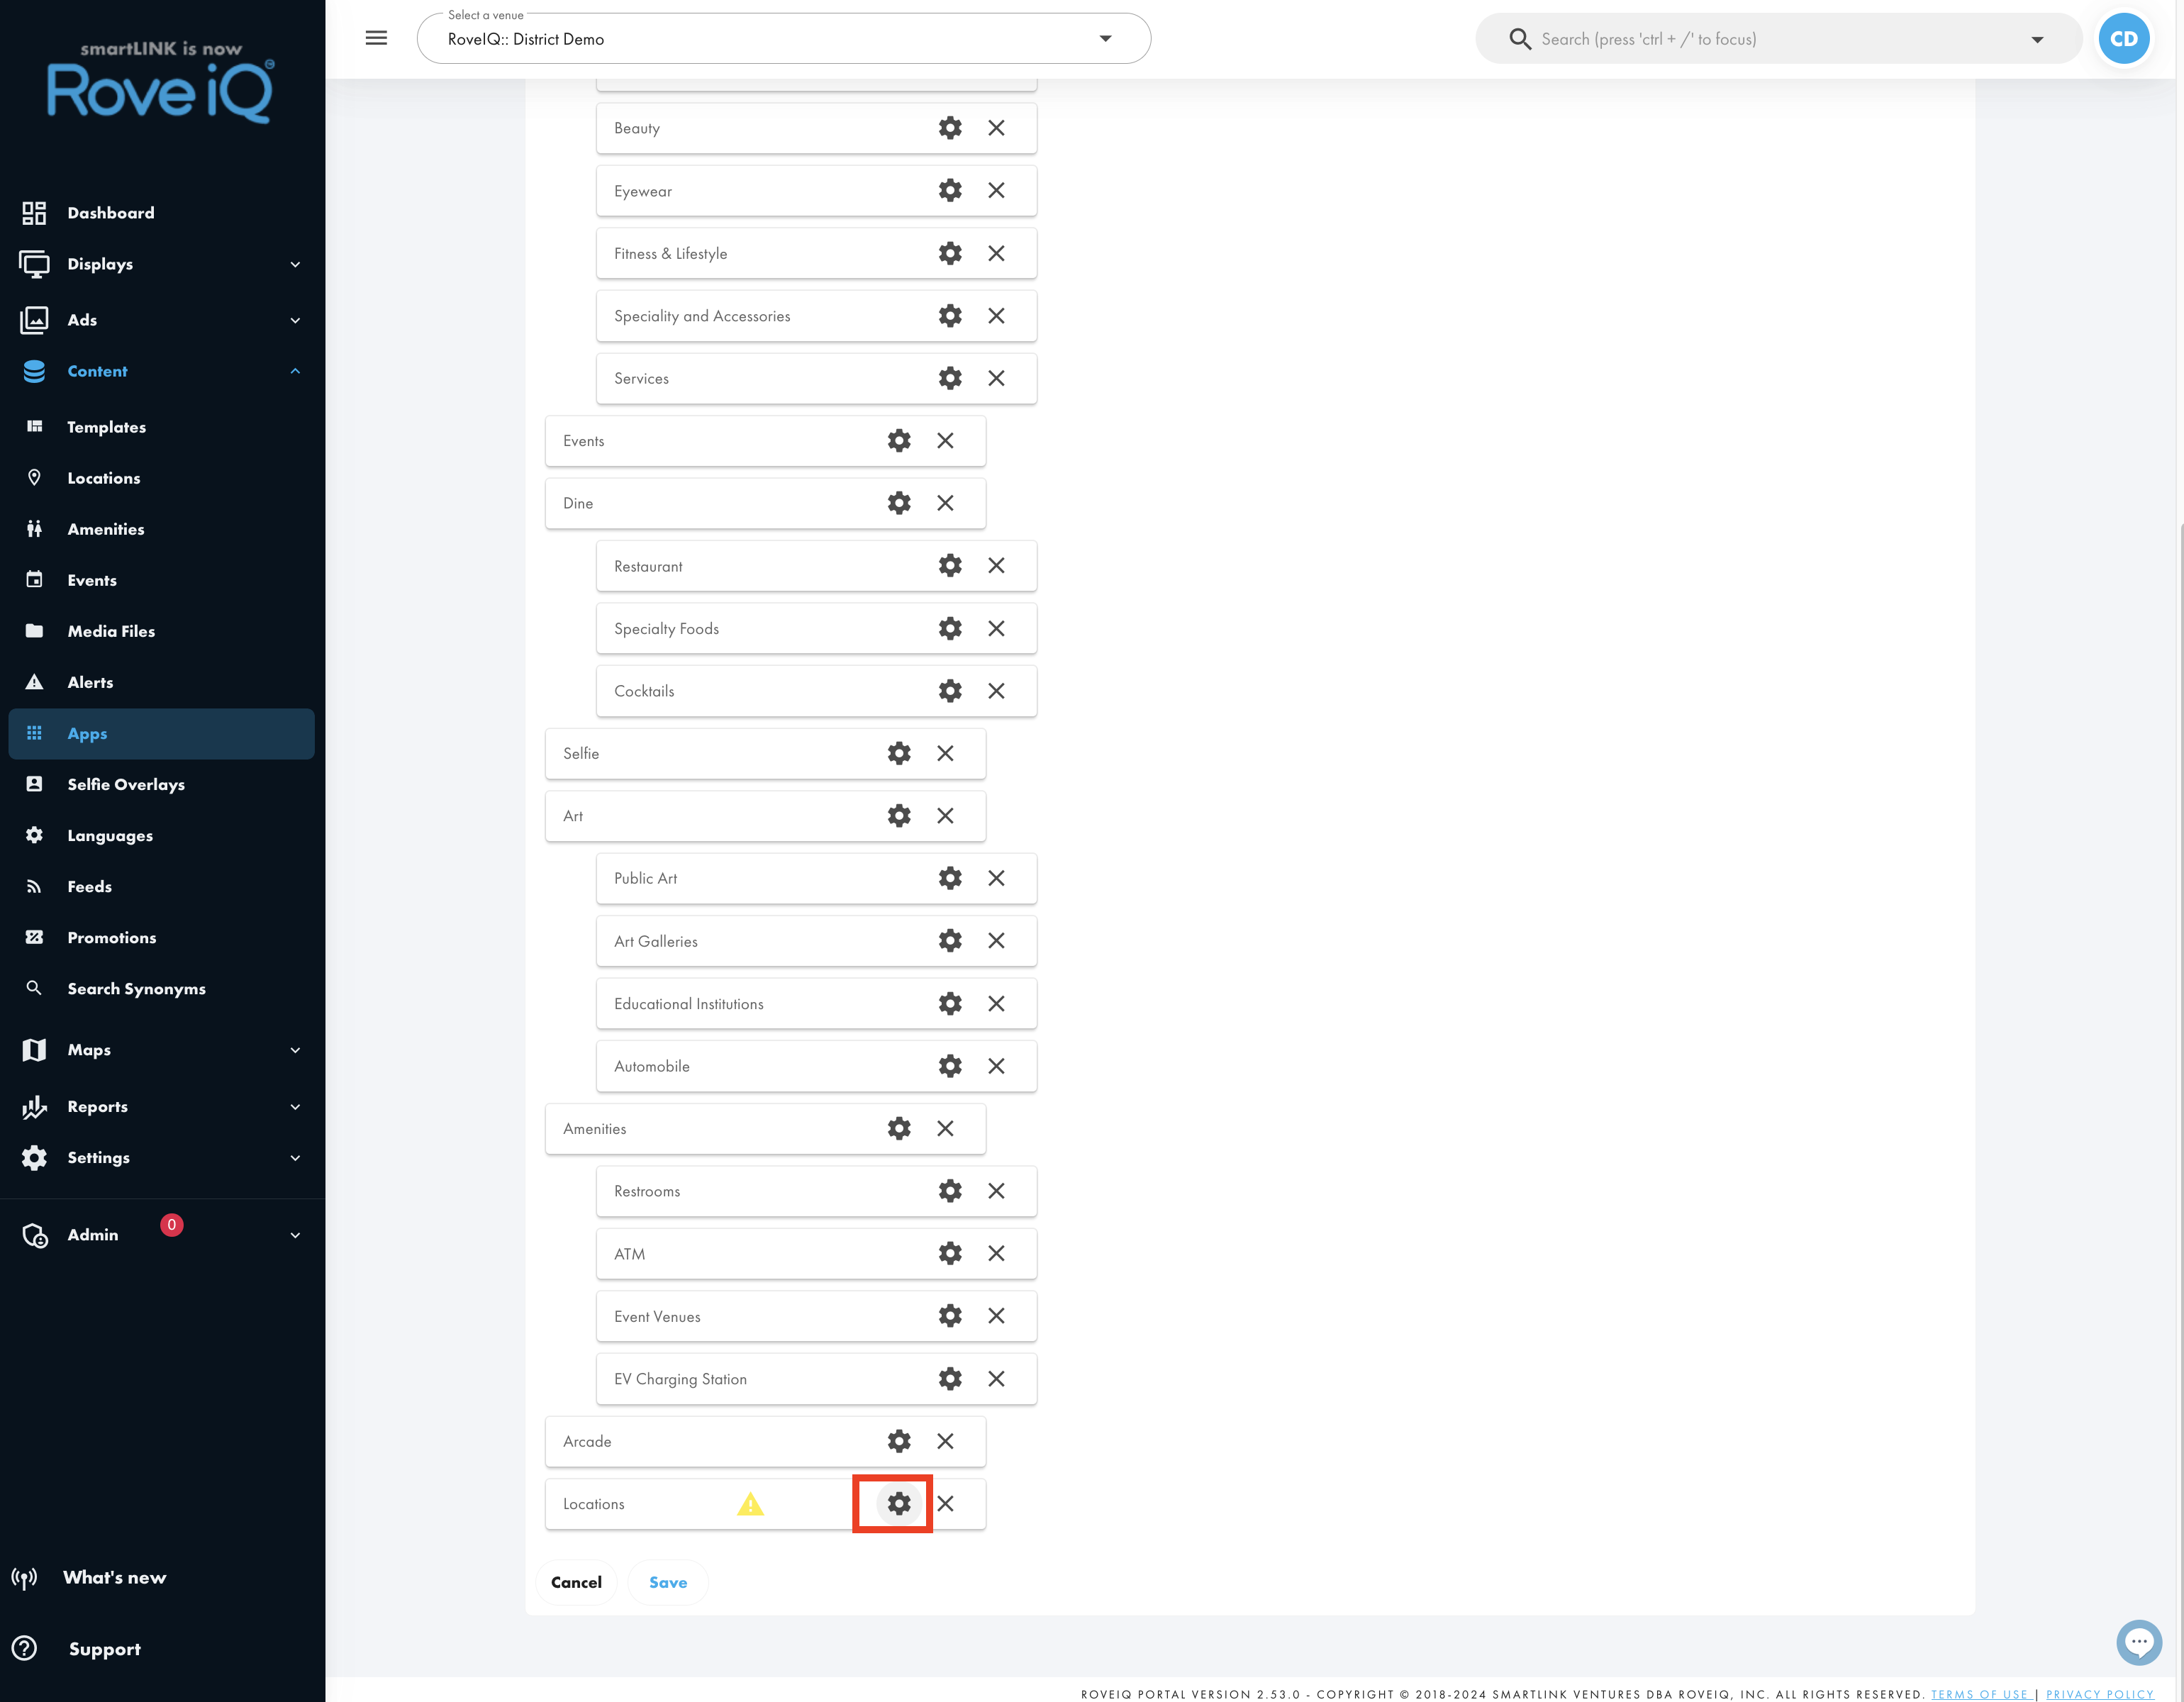2184x1702 pixels.
Task: Open settings gear for Fitness & Lifestyle
Action: (x=949, y=253)
